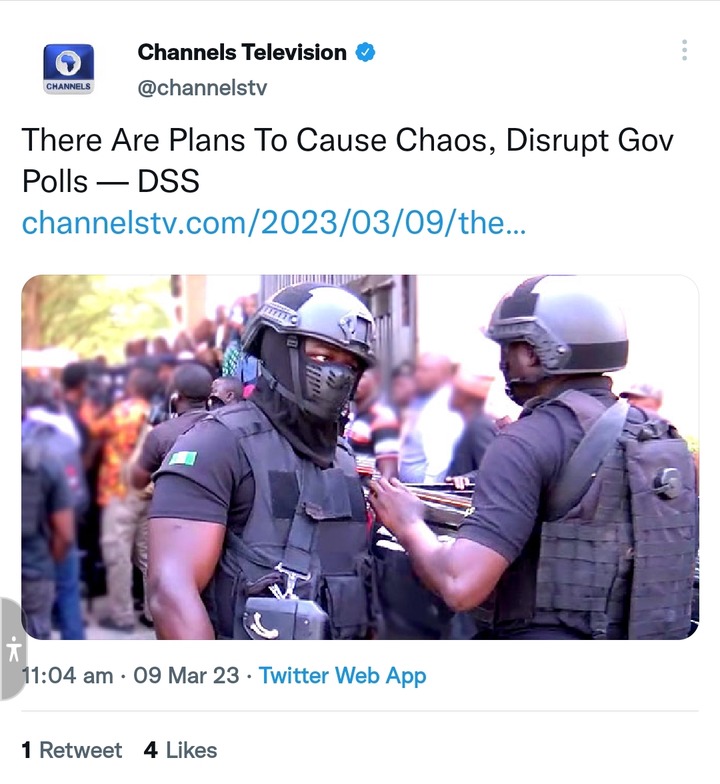Image resolution: width=720 pixels, height=784 pixels.
Task: Click the CHANNELS wordmark under the logo globe
Action: 68,86
